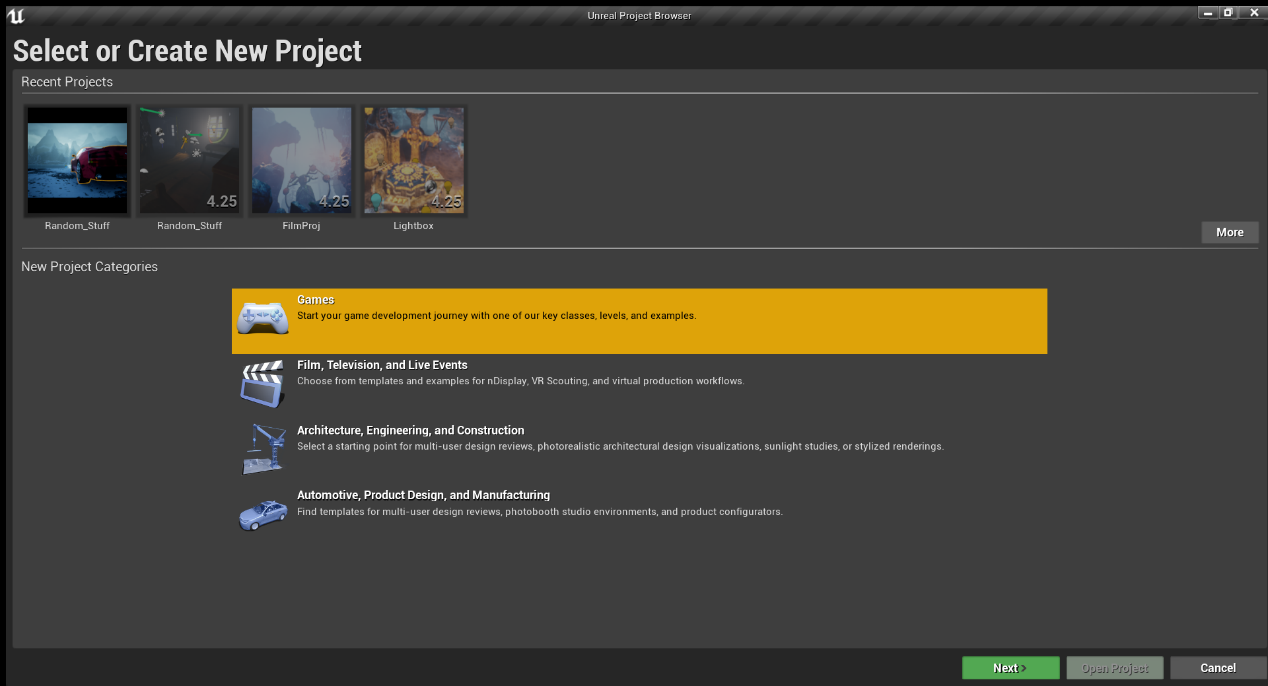Select the highlighted Games category title
Screen dimensions: 1268x686
316,300
